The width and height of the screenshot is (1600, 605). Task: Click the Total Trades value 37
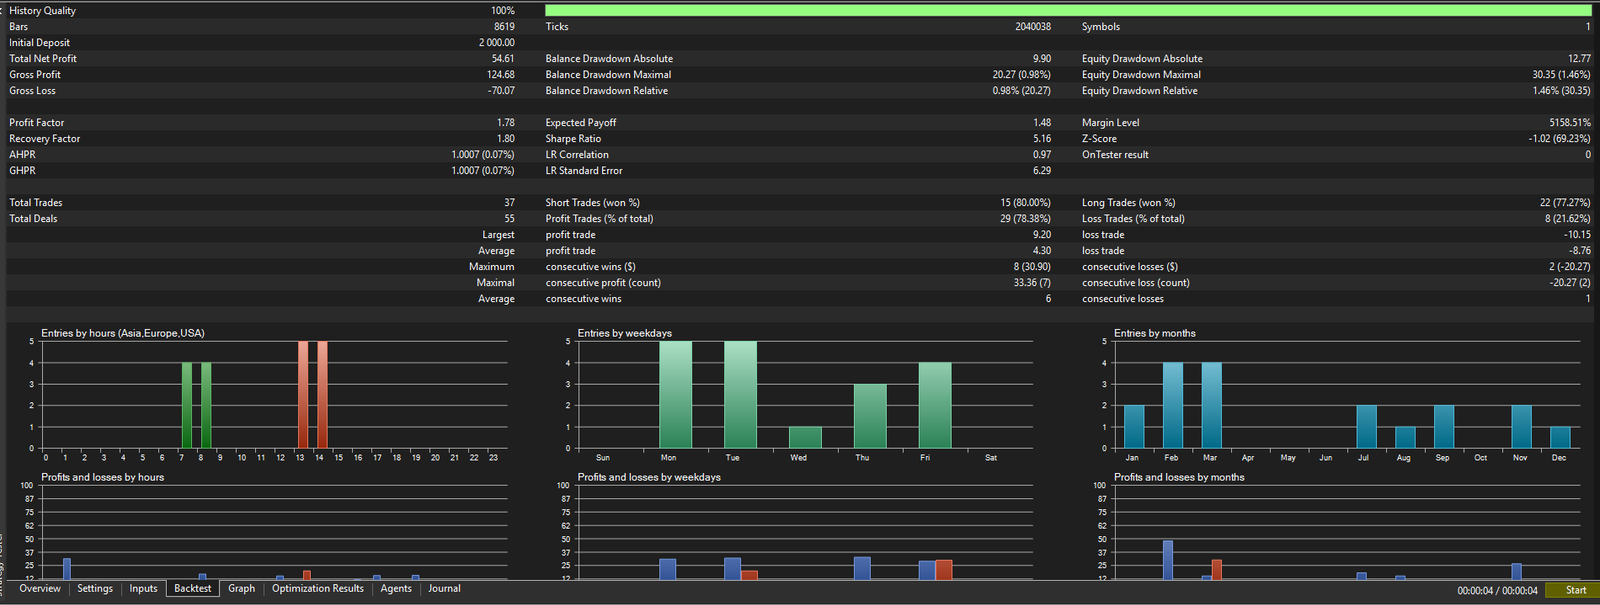click(509, 203)
